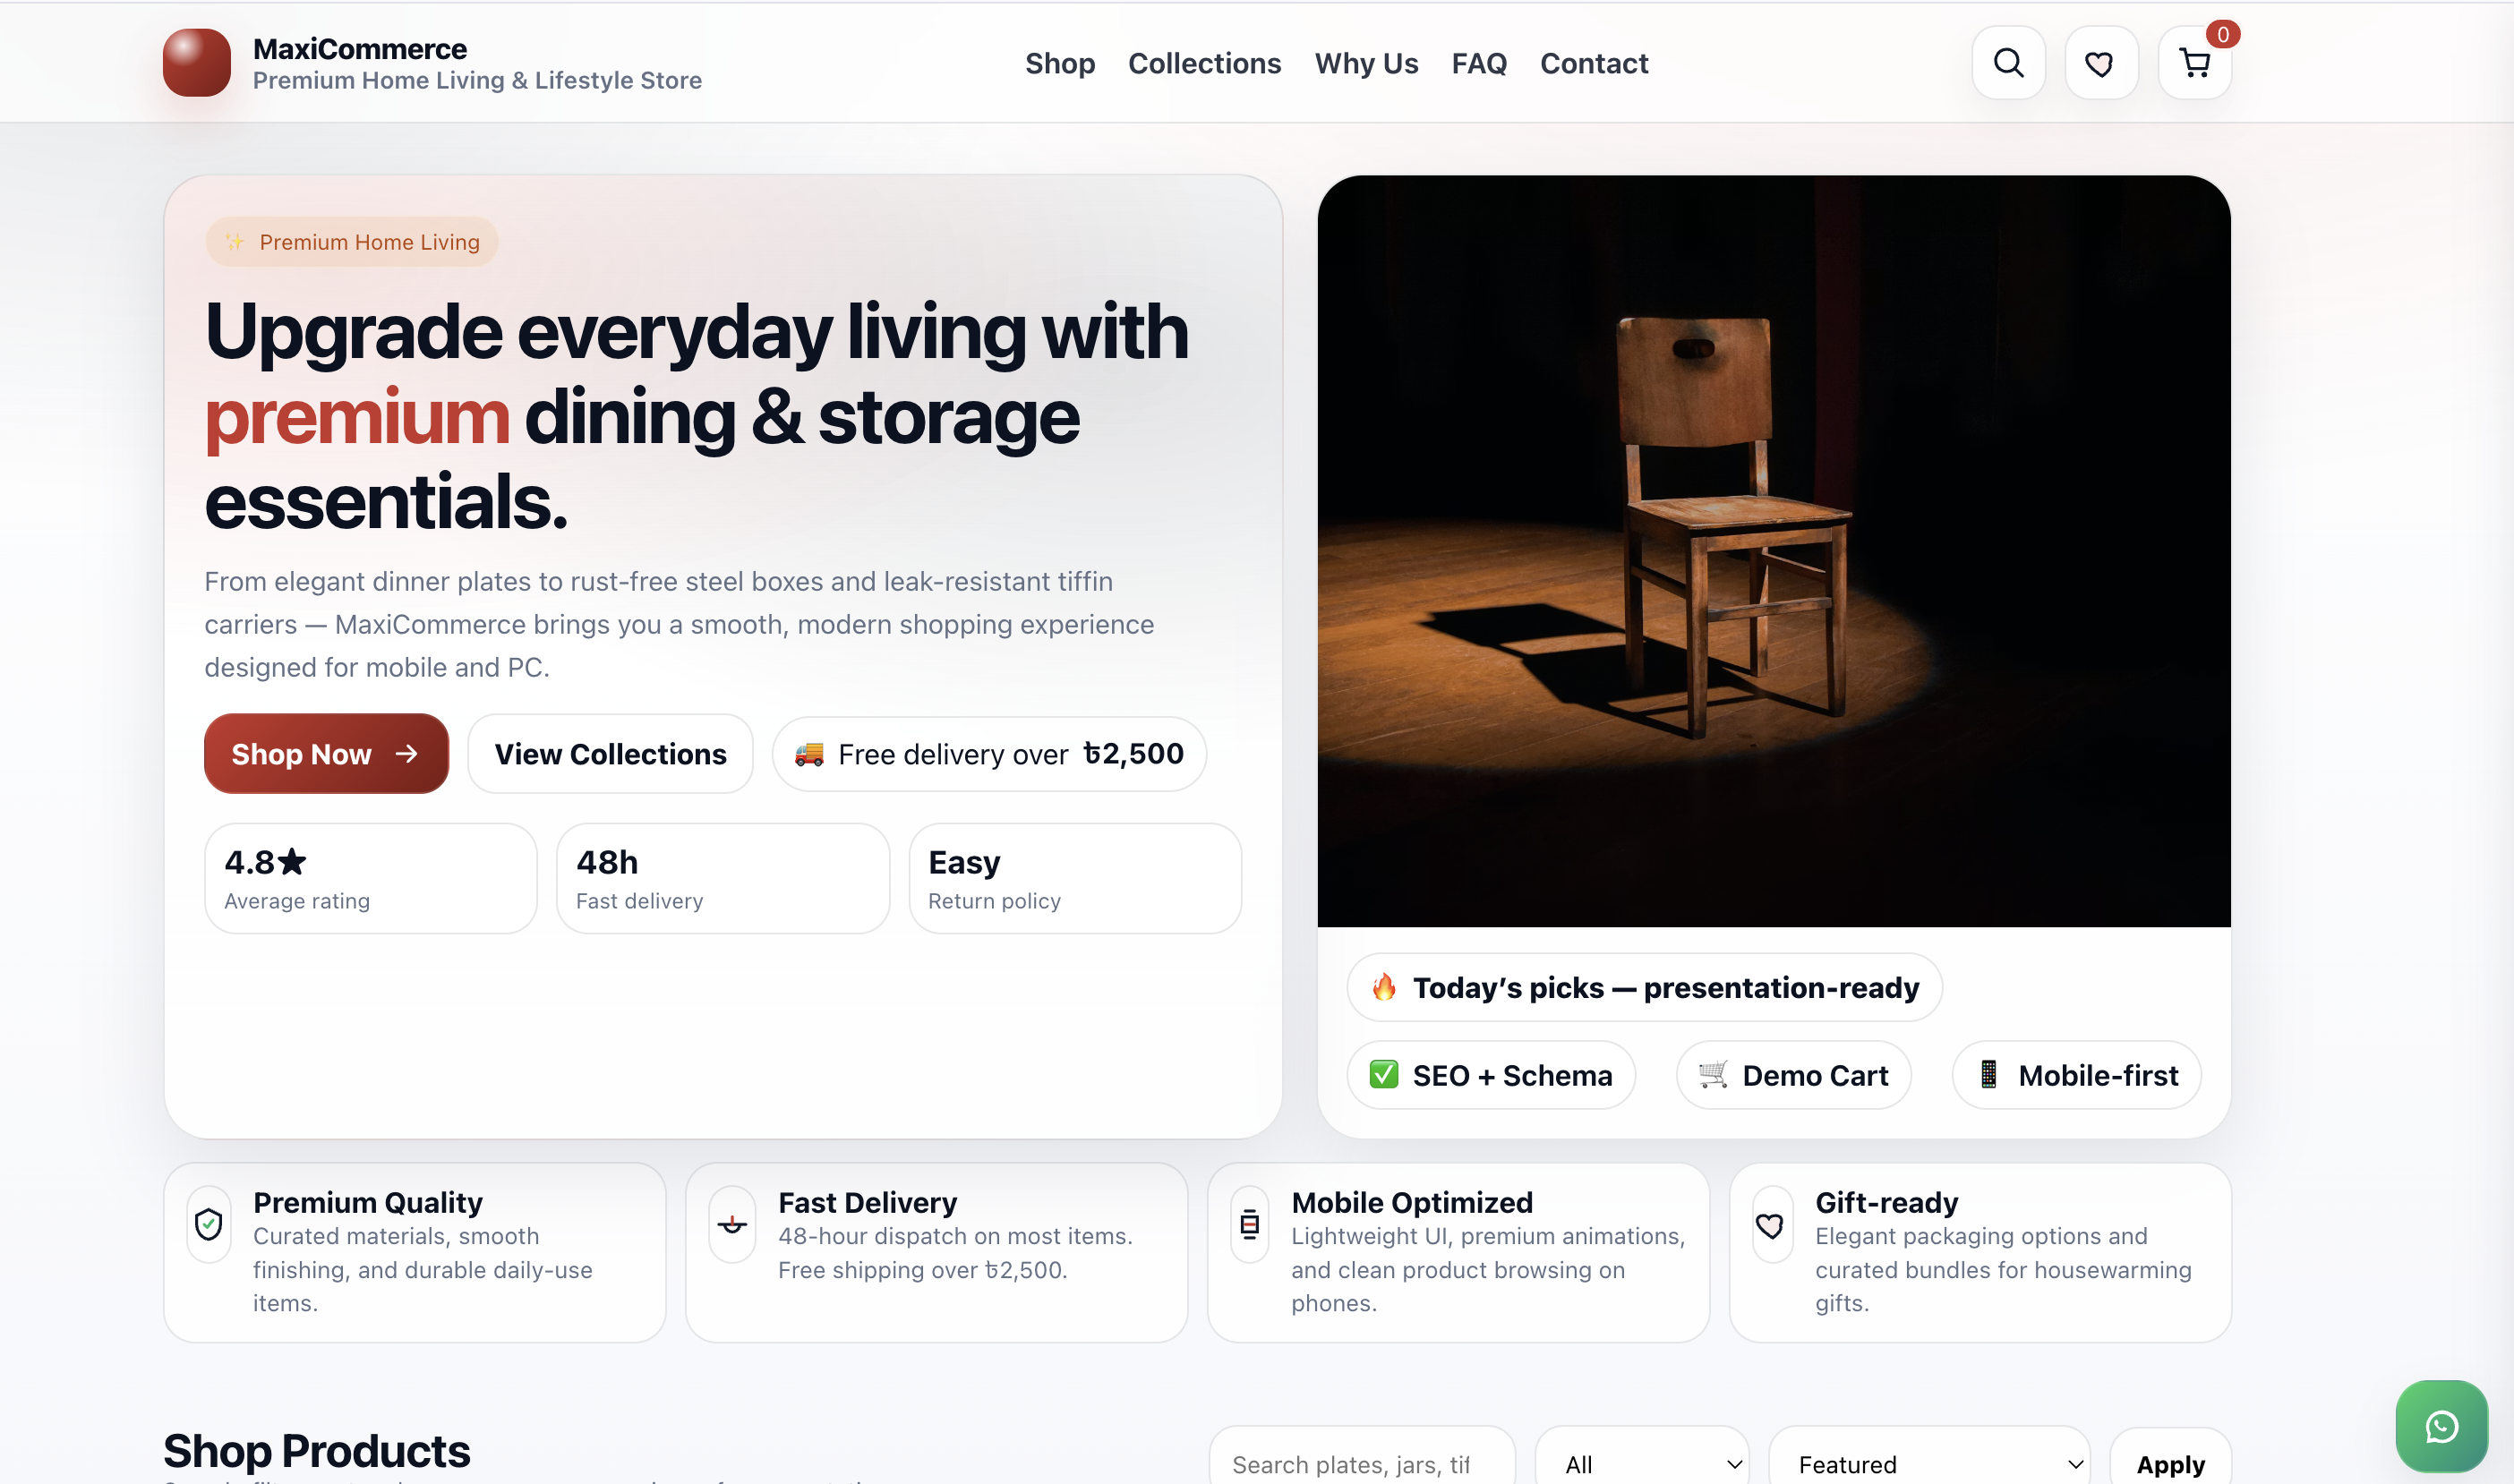
Task: Click the Gift-ready feature title
Action: tap(1886, 1202)
